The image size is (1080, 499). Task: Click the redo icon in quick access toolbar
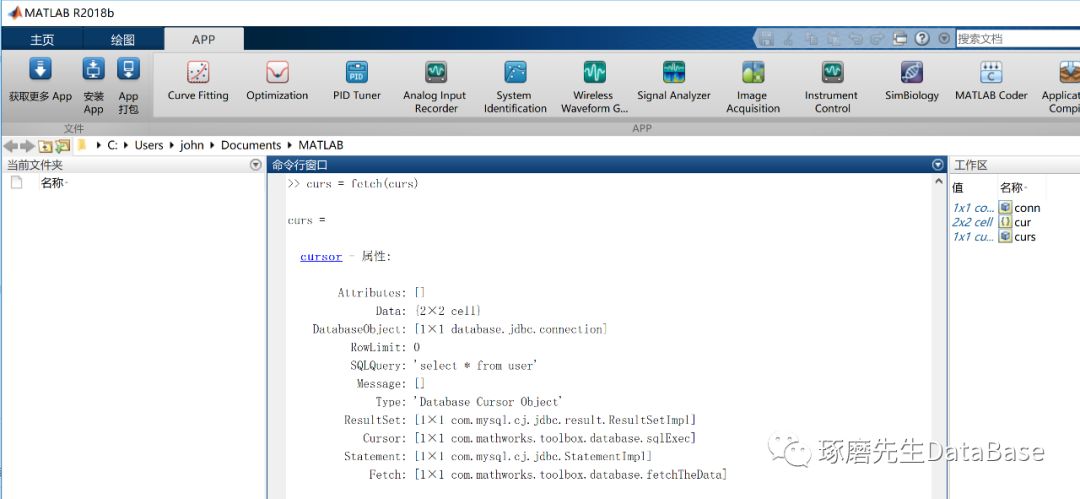pyautogui.click(x=878, y=39)
